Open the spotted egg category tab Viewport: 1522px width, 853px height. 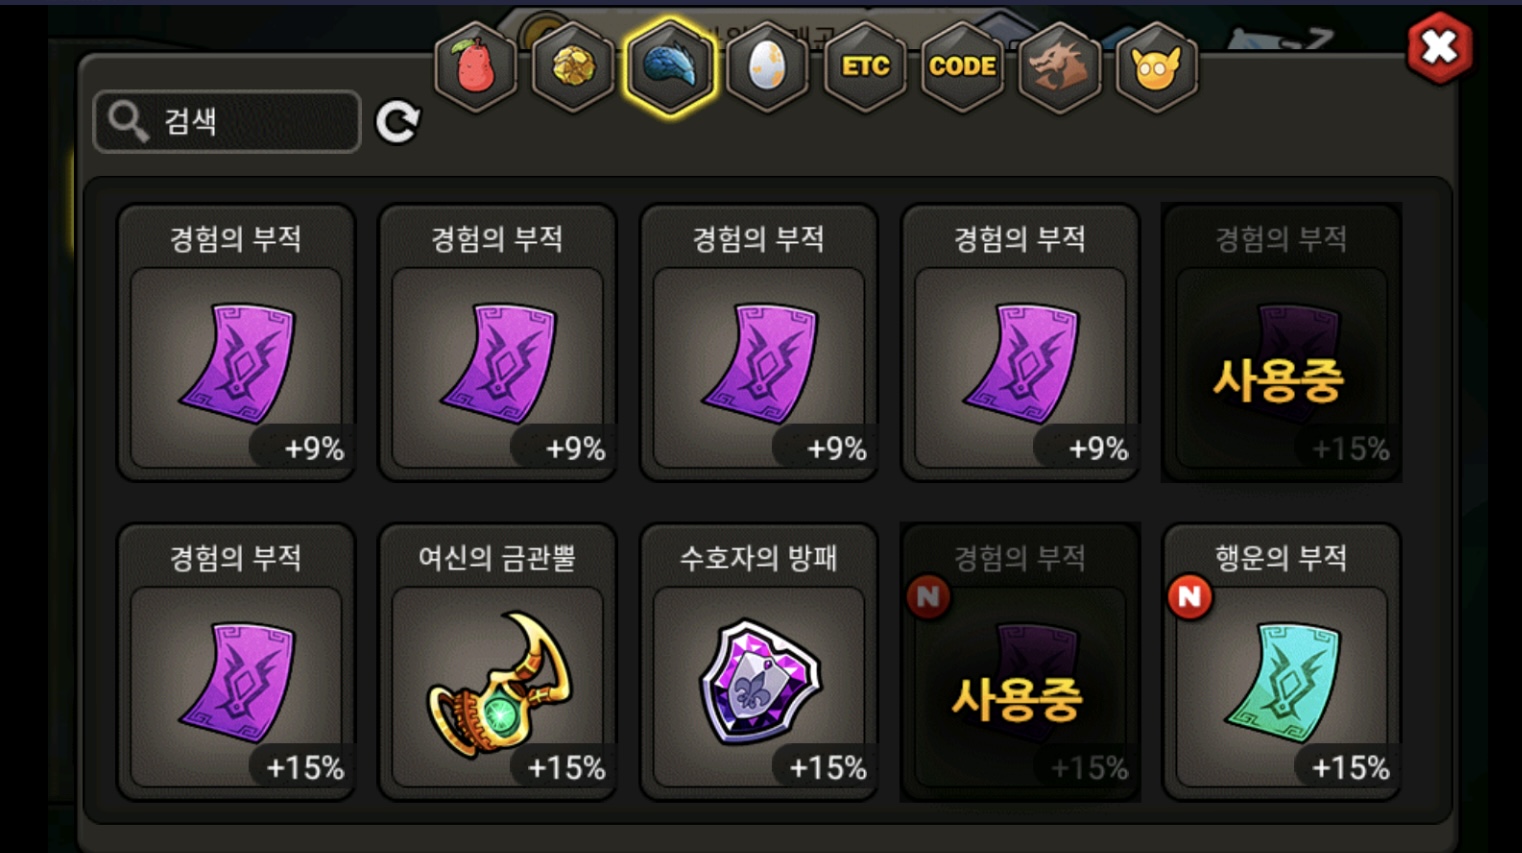(767, 67)
